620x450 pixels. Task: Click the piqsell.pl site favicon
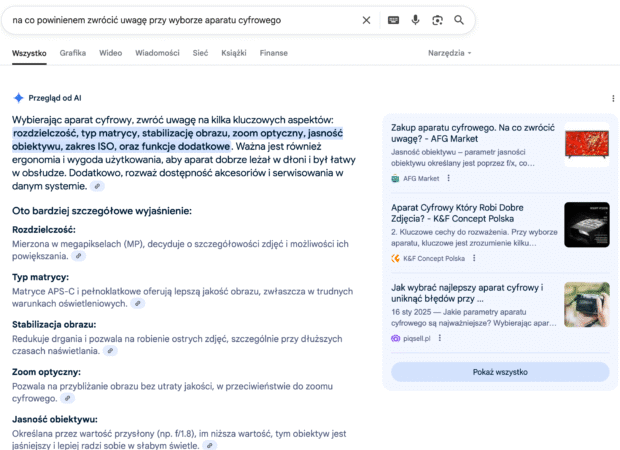[x=395, y=338]
